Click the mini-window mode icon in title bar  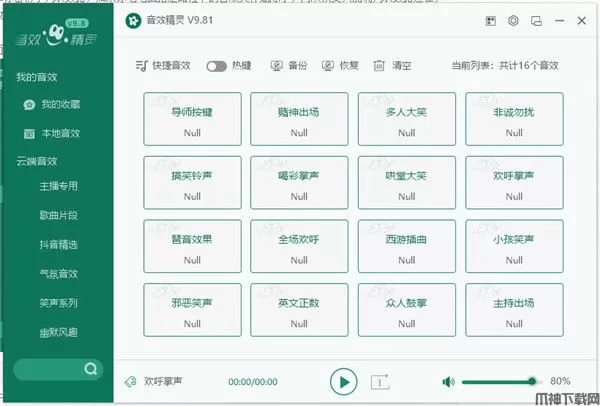[x=536, y=21]
